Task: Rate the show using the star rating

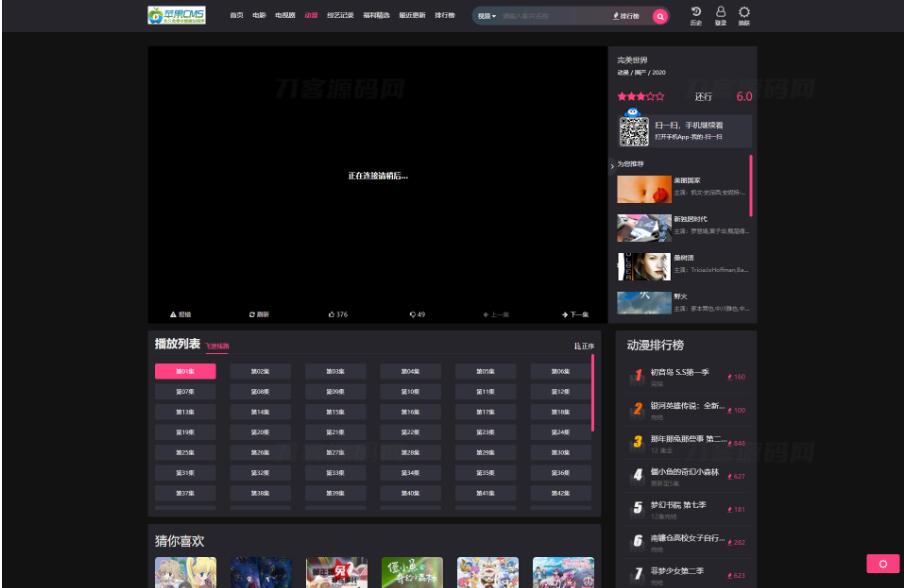Action: click(x=638, y=96)
